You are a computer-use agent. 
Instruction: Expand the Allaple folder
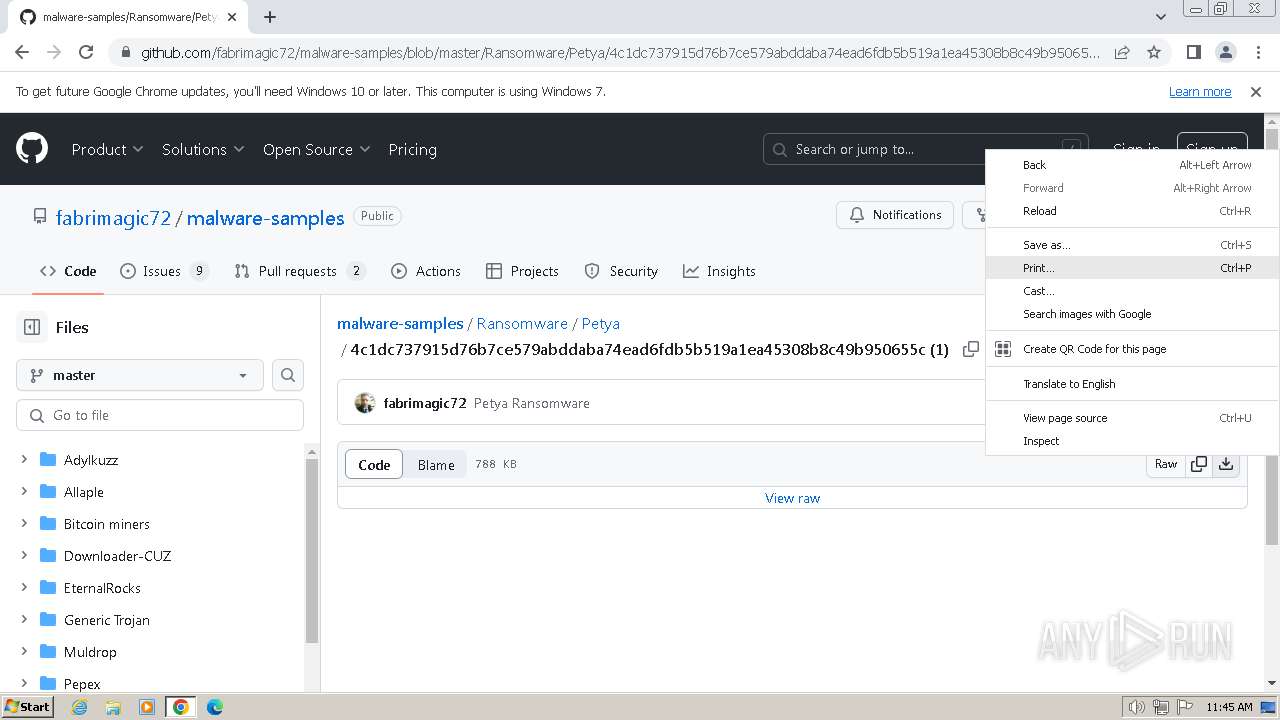click(x=24, y=492)
